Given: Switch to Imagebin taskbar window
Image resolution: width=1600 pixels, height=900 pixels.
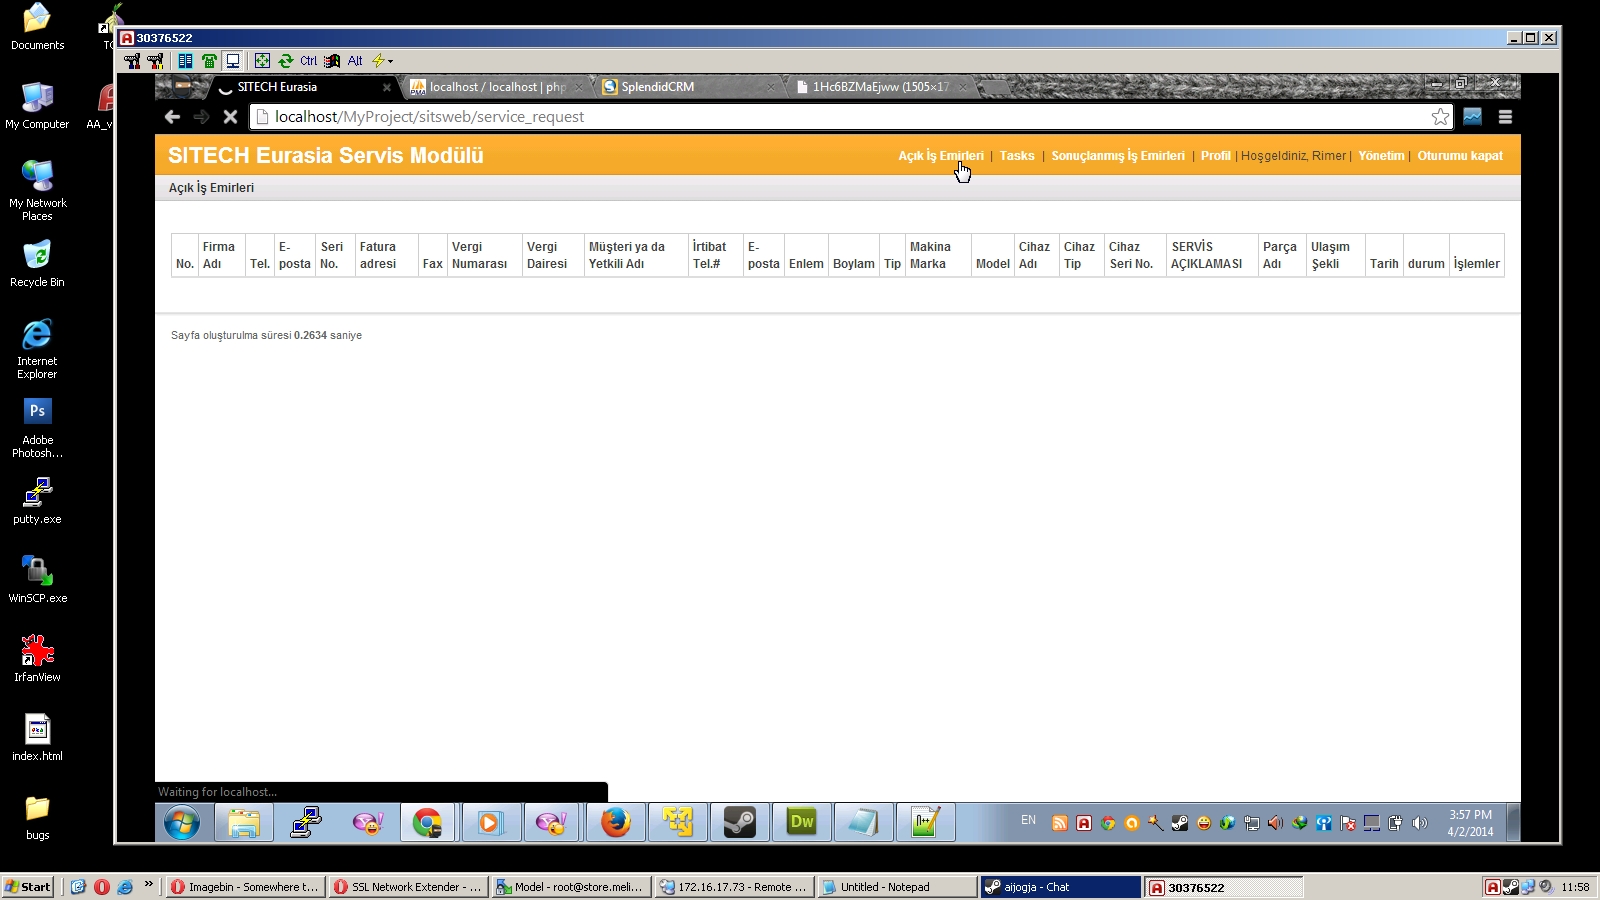Looking at the screenshot, I should coord(245,887).
